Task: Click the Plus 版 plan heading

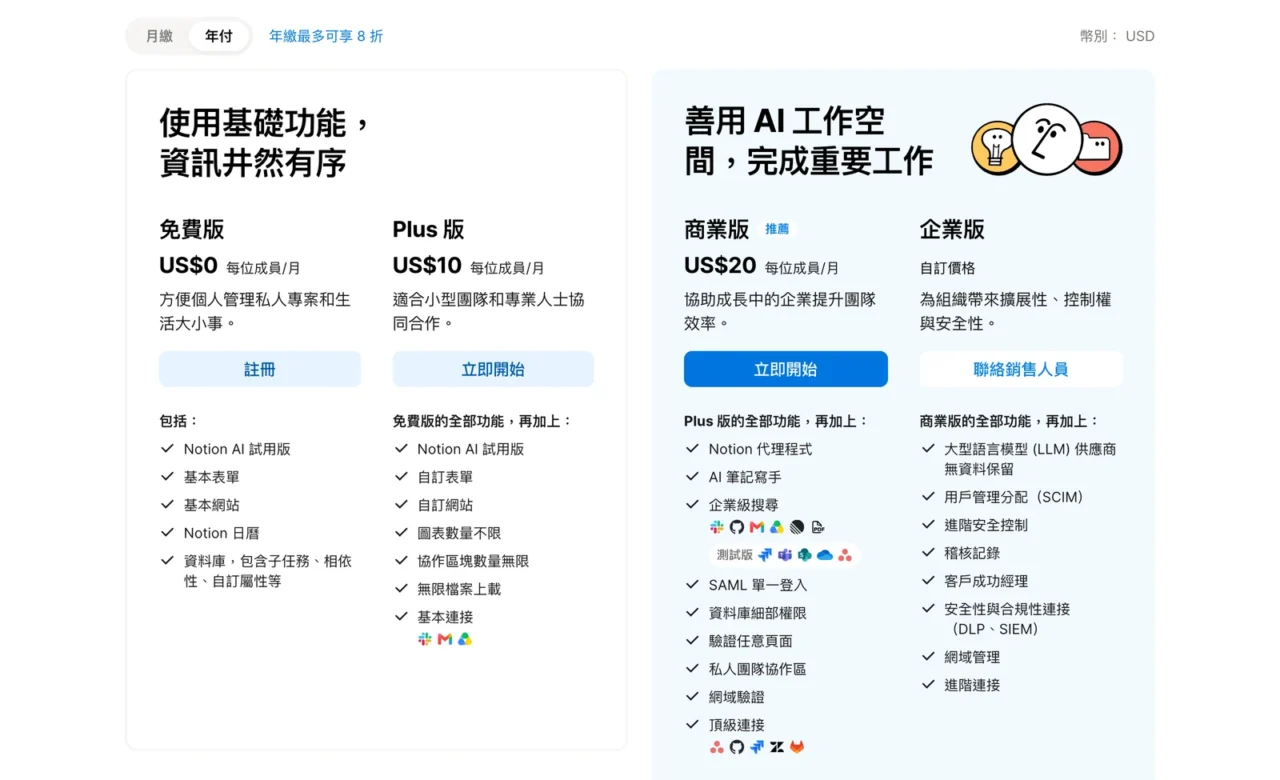Action: click(x=429, y=229)
